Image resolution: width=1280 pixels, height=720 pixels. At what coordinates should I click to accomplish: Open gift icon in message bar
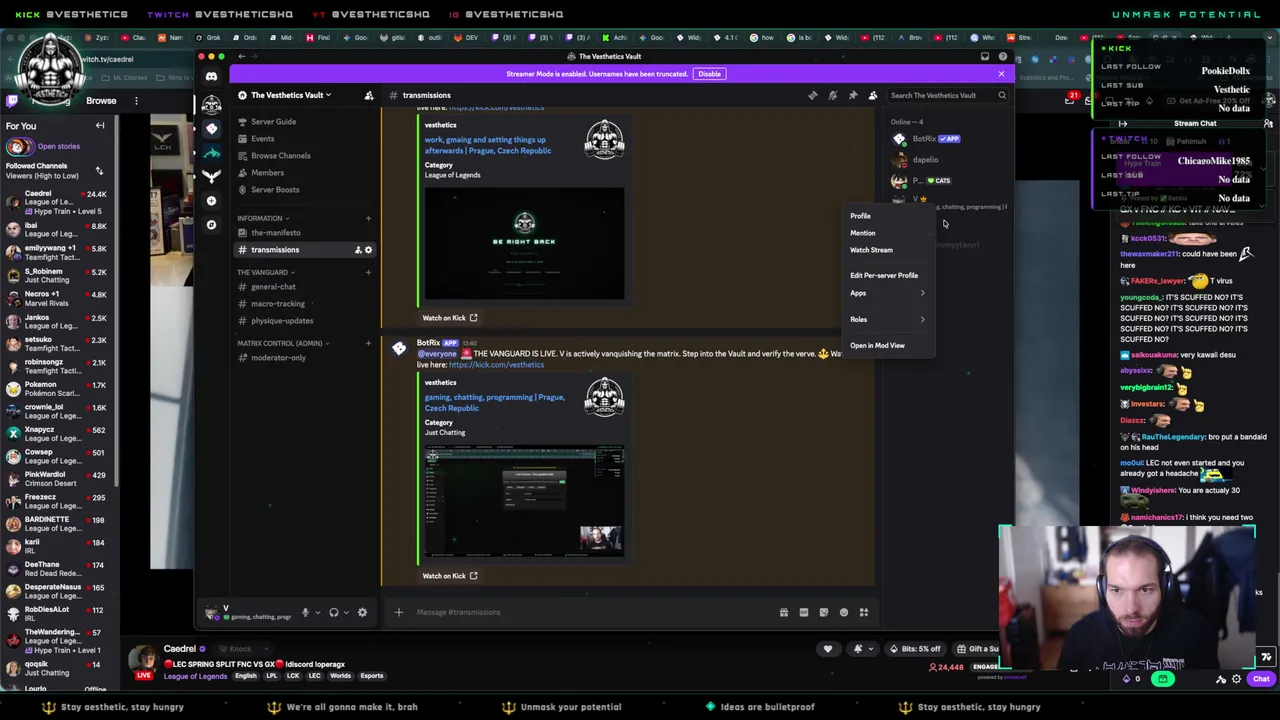pyautogui.click(x=783, y=612)
